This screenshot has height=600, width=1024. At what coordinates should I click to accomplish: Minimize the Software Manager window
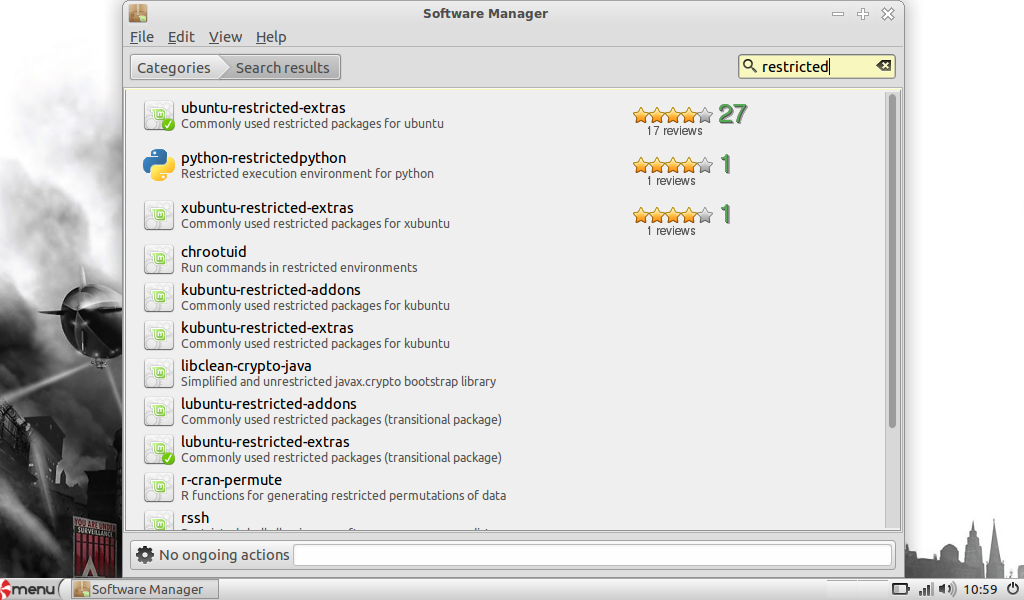point(838,14)
